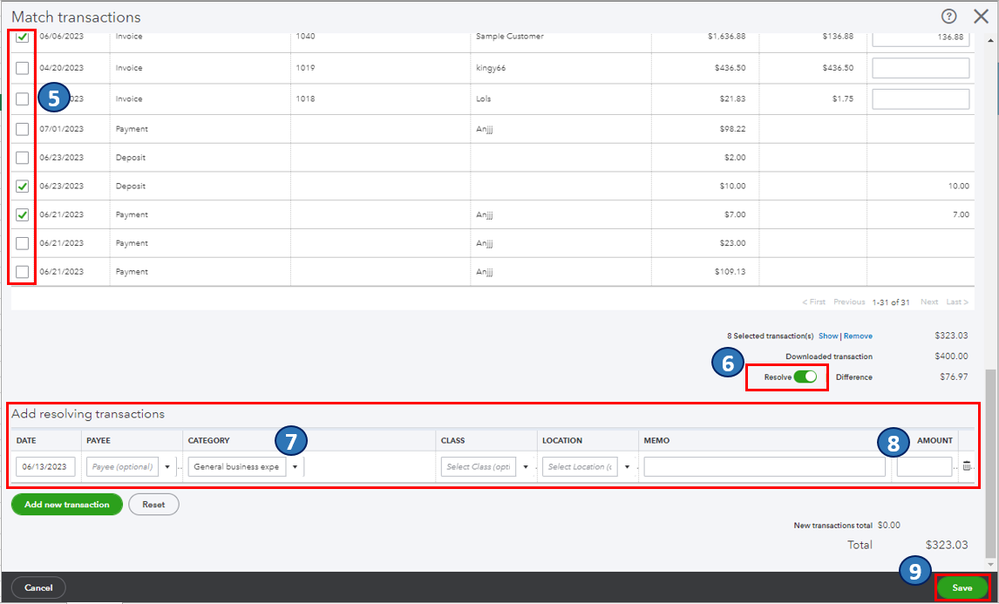
Task: Click the $1,636.88 amount cell
Action: click(x=726, y=36)
